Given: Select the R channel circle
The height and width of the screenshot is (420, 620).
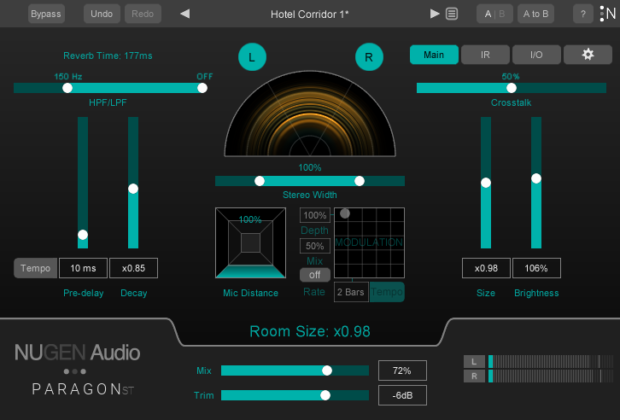Looking at the screenshot, I should [x=369, y=57].
